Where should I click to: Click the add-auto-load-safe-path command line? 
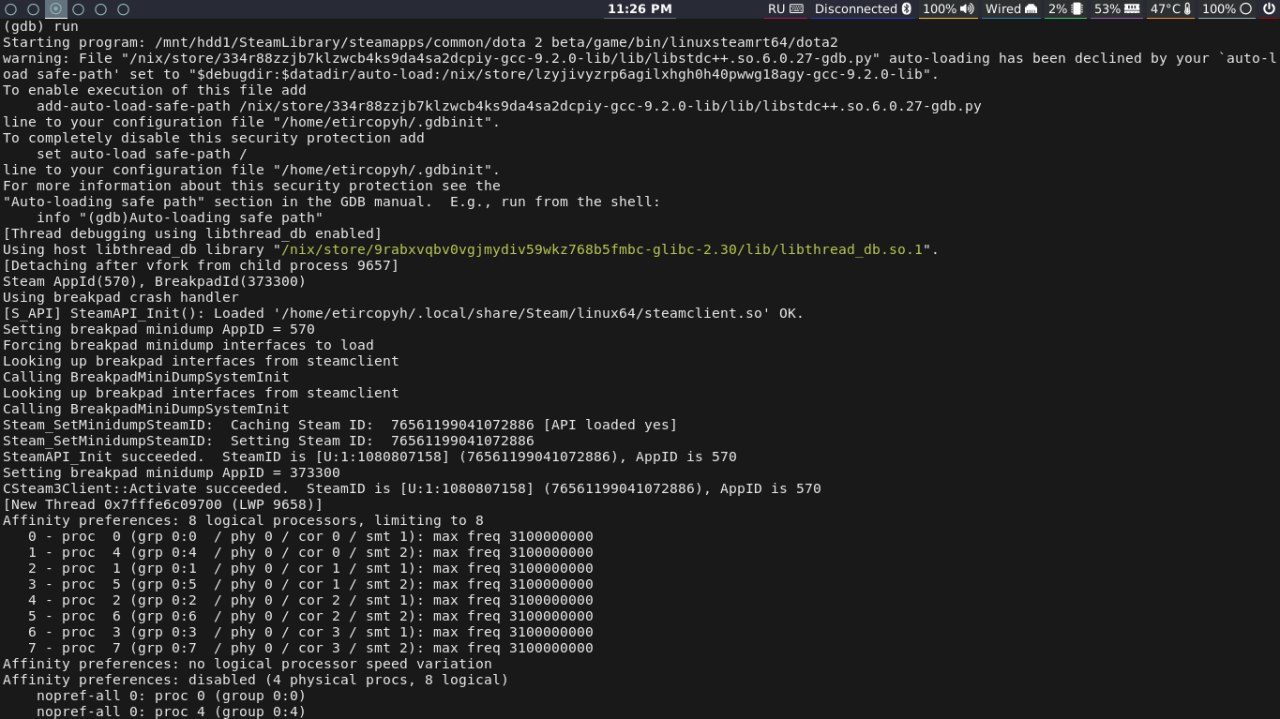pos(509,105)
